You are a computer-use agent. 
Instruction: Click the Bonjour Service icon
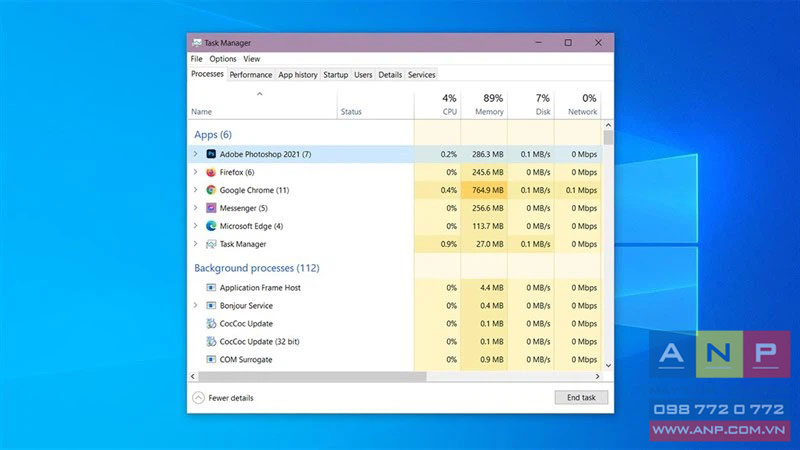(211, 305)
